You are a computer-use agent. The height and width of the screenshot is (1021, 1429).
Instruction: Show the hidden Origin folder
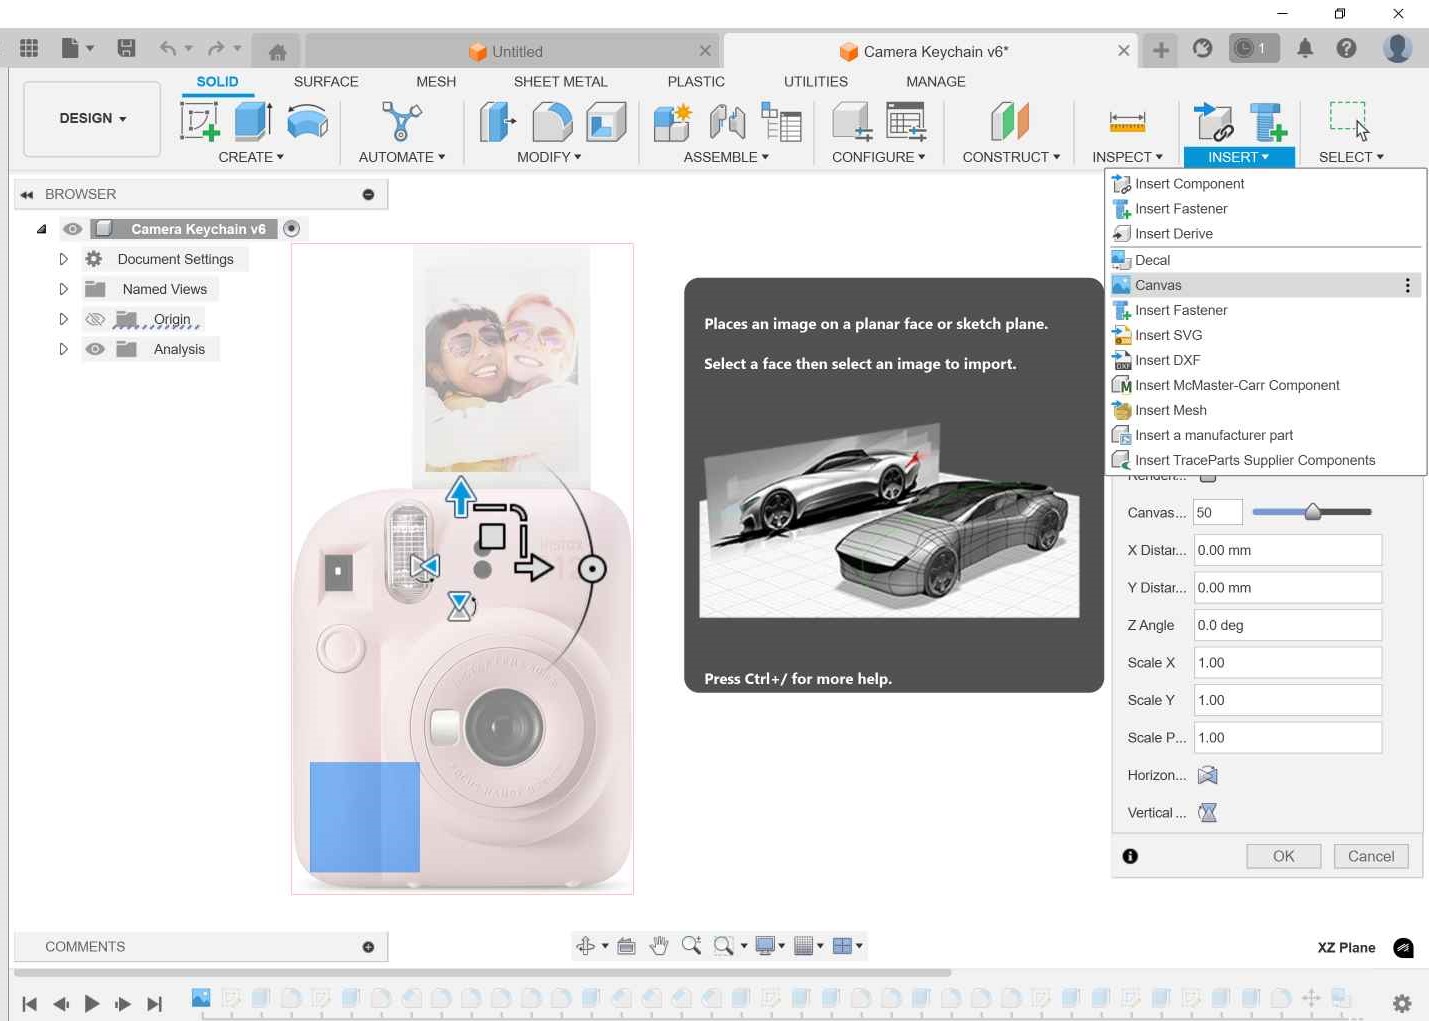coord(95,319)
